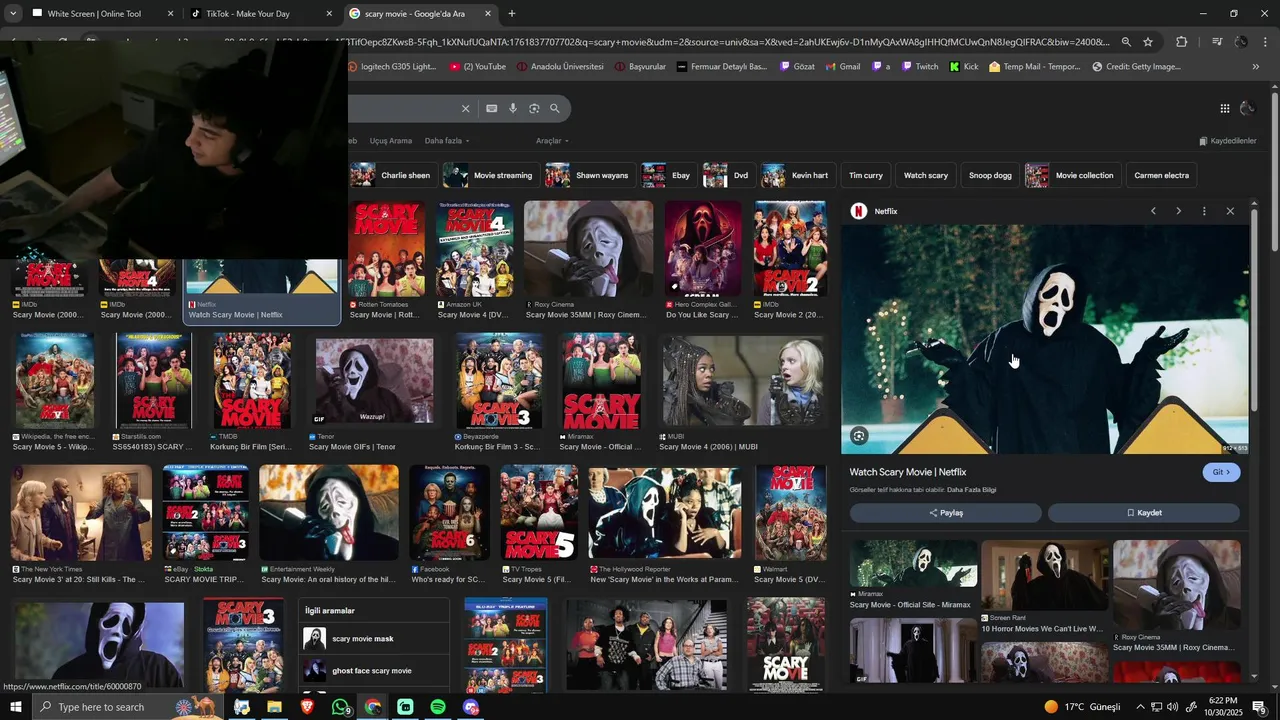
Task: Start voice search with the microphone
Action: (513, 108)
